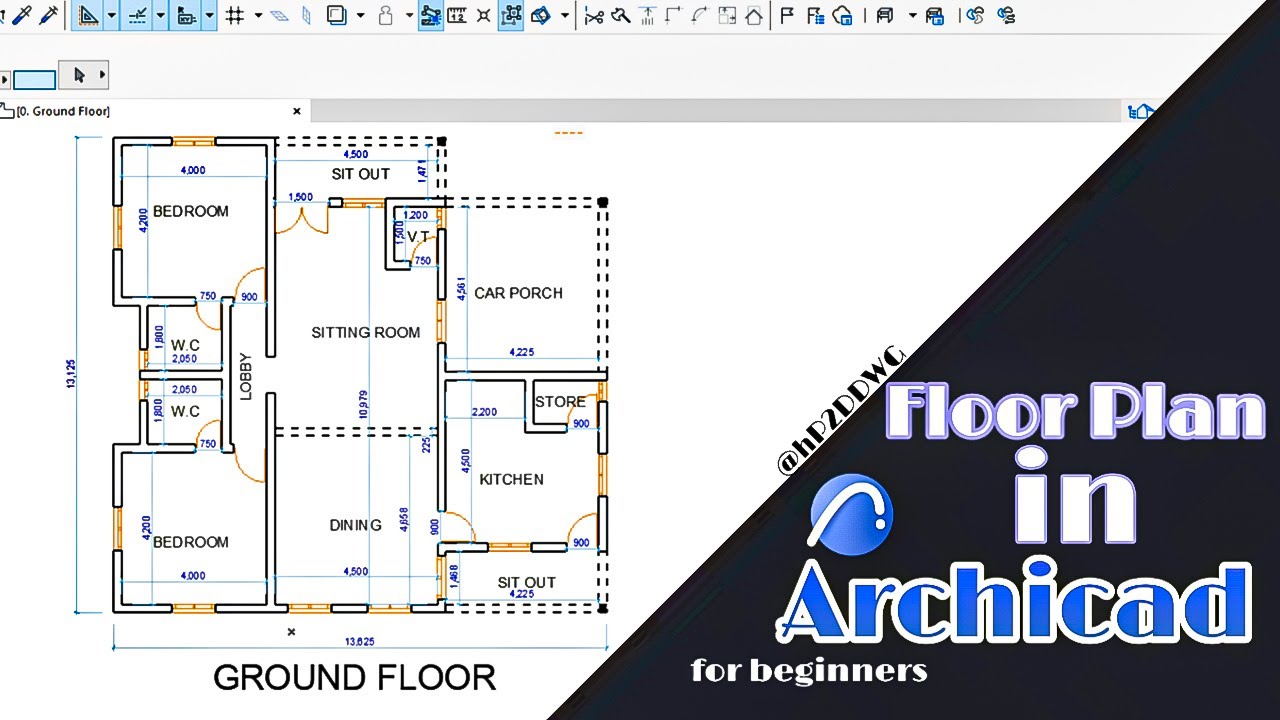Select the 13,625 overall width dimension
1280x720 pixels.
[360, 641]
